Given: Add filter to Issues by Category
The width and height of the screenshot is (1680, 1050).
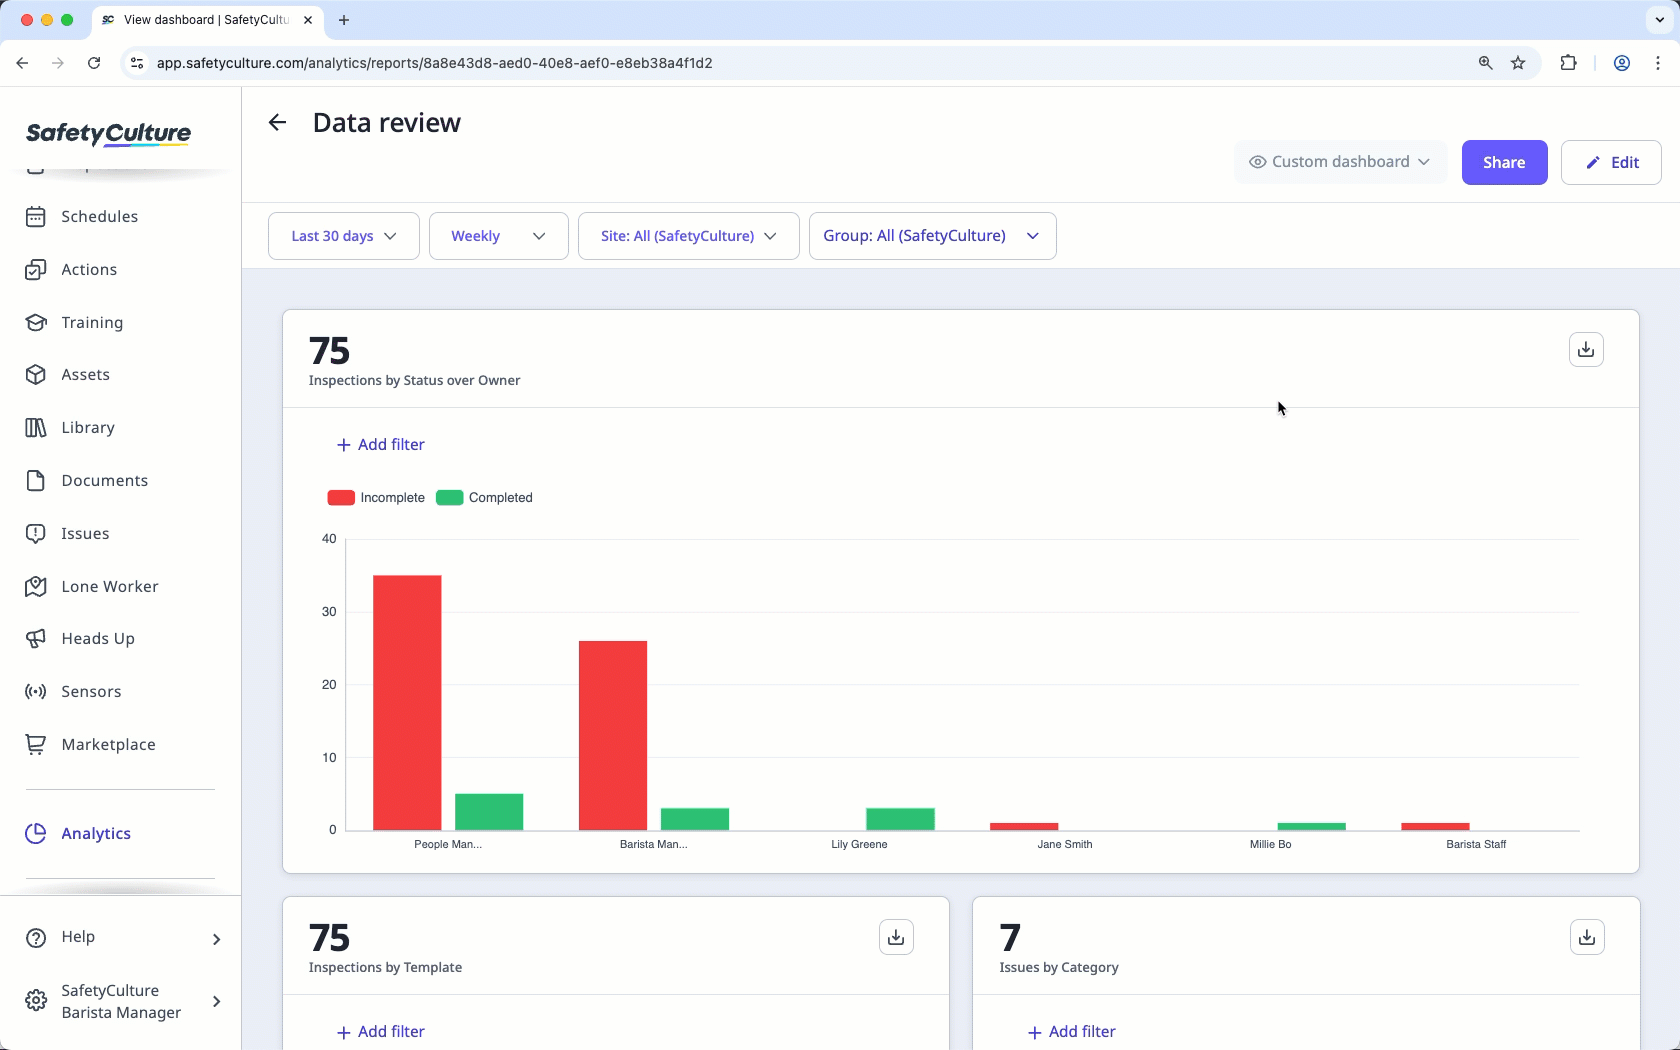Looking at the screenshot, I should (1072, 1032).
